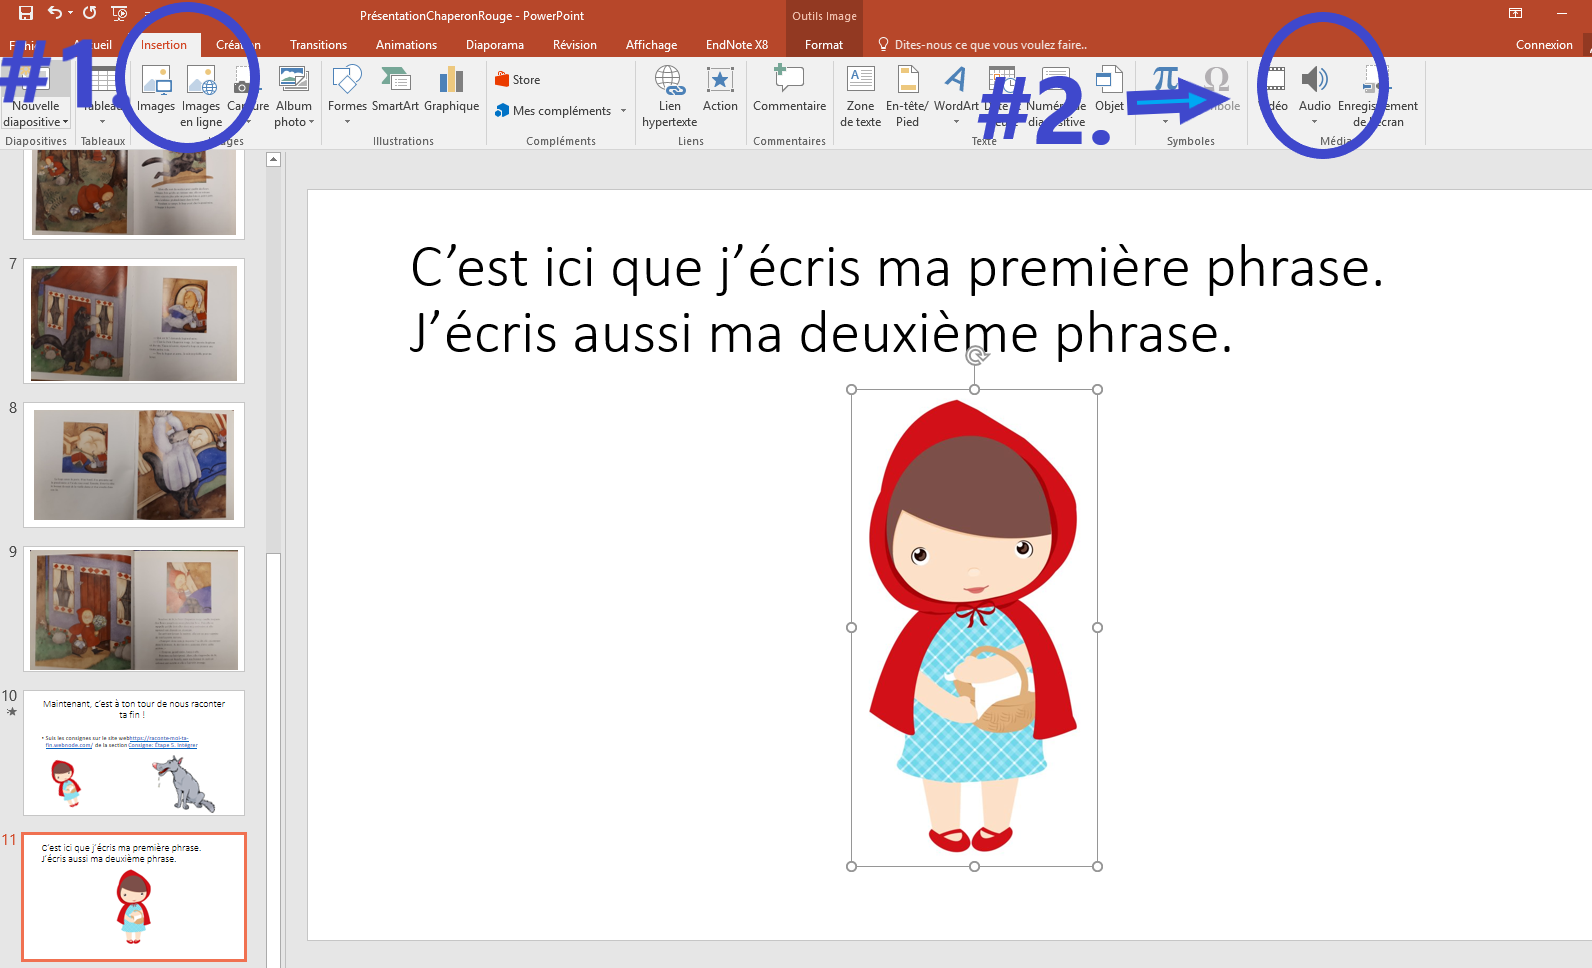Open the Store add-ins
This screenshot has width=1592, height=968.
point(518,80)
